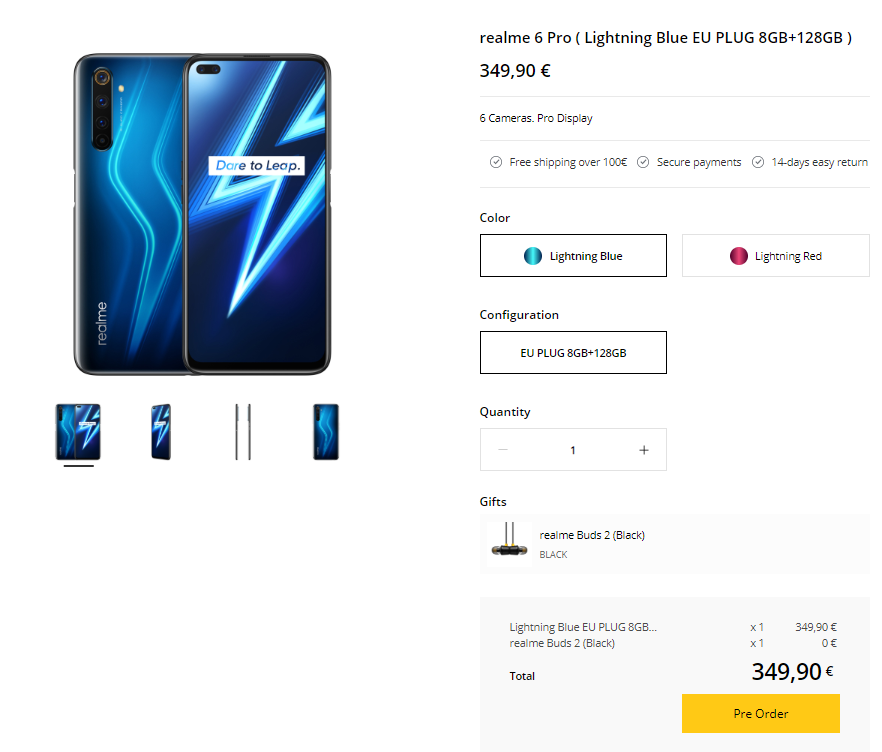The image size is (882, 752).
Task: Select the Lightning Red color option
Action: click(x=775, y=255)
